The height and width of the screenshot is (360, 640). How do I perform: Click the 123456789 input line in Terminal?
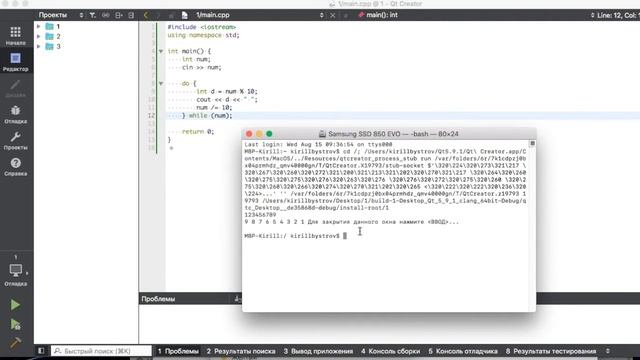click(260, 215)
